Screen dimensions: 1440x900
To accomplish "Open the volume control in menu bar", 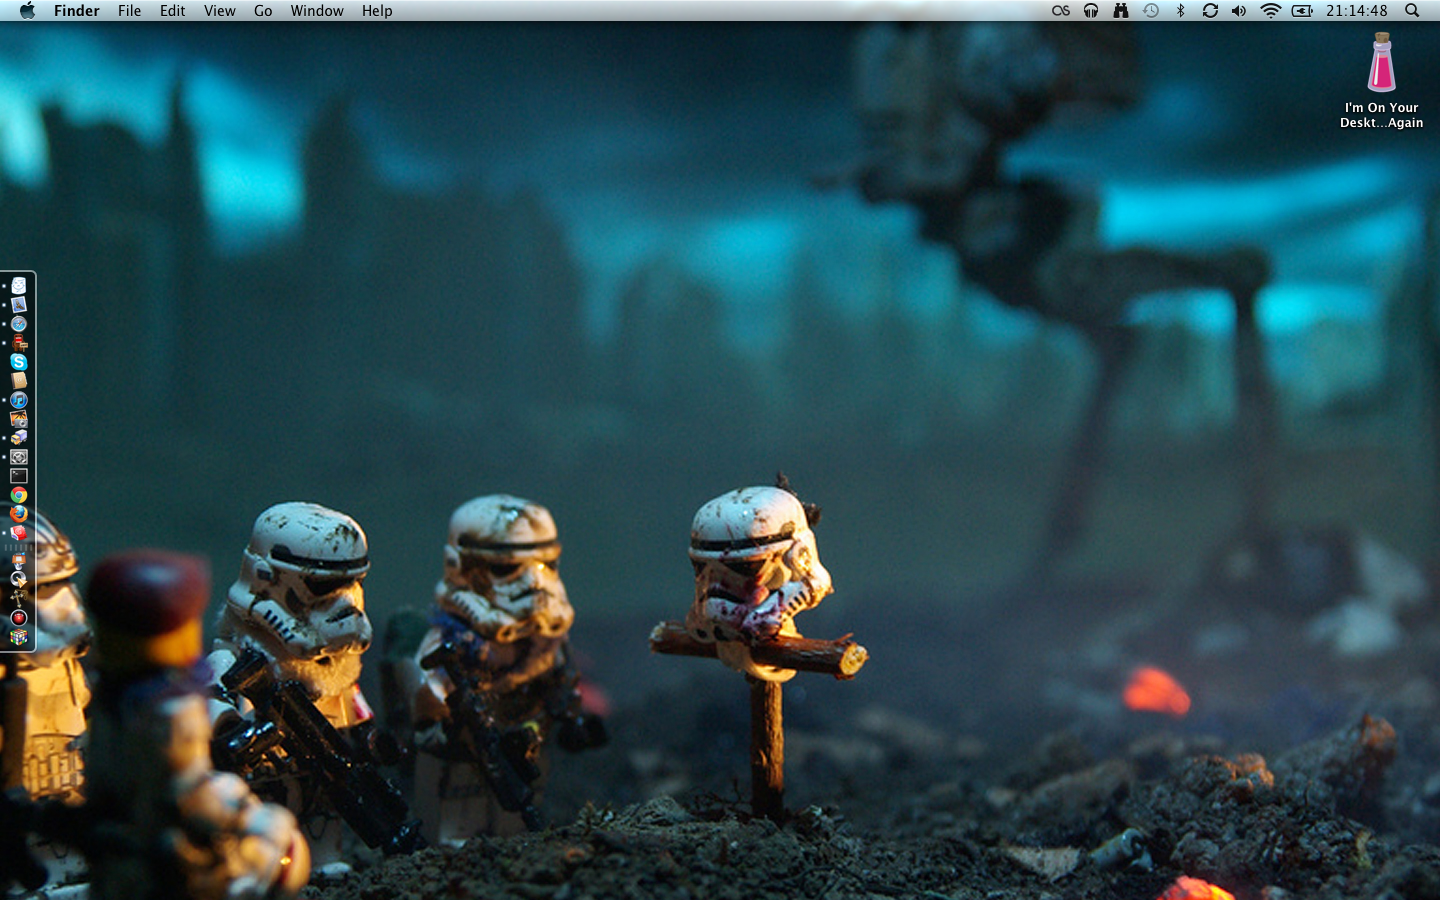I will point(1239,11).
